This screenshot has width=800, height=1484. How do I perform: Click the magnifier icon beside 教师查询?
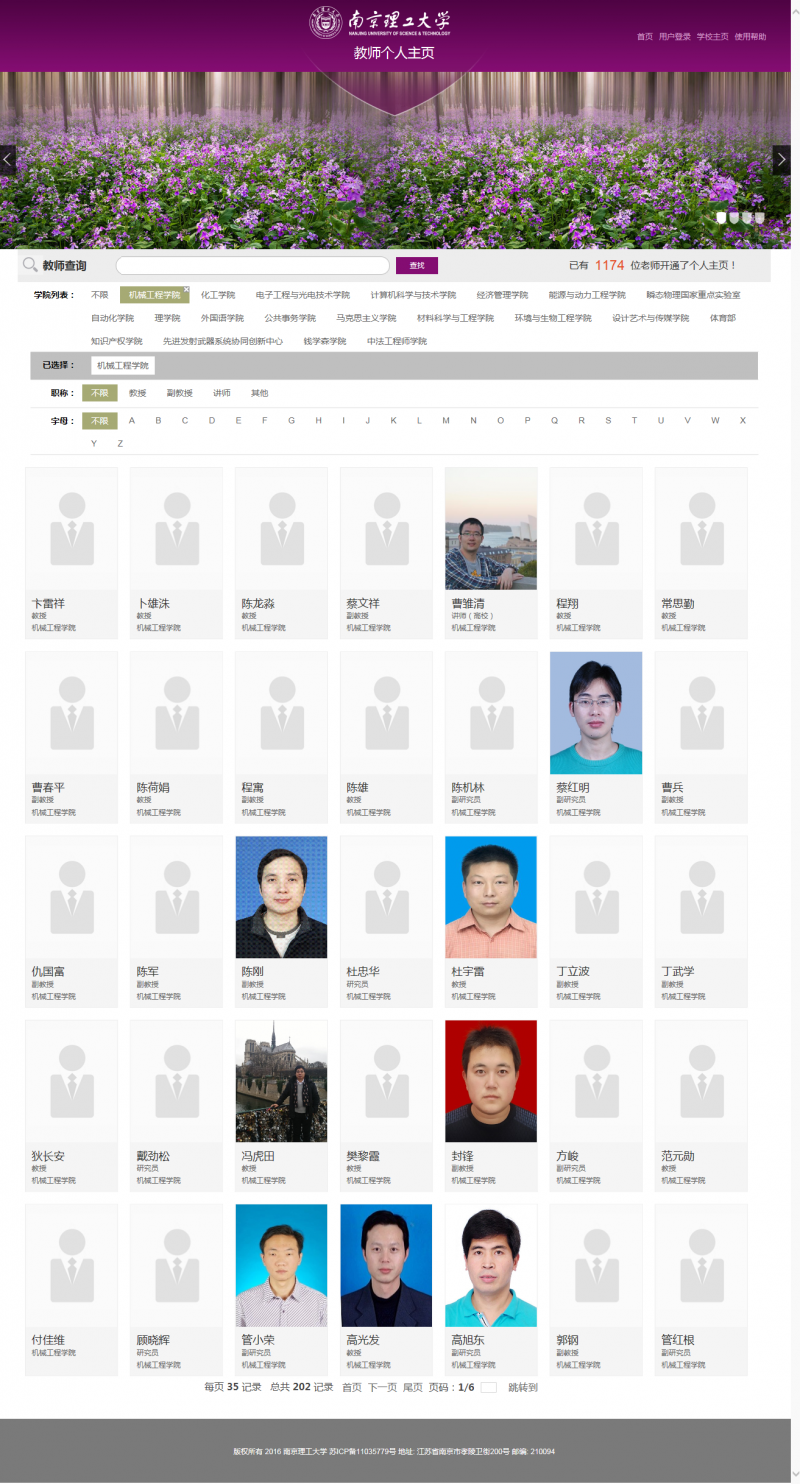click(x=30, y=264)
